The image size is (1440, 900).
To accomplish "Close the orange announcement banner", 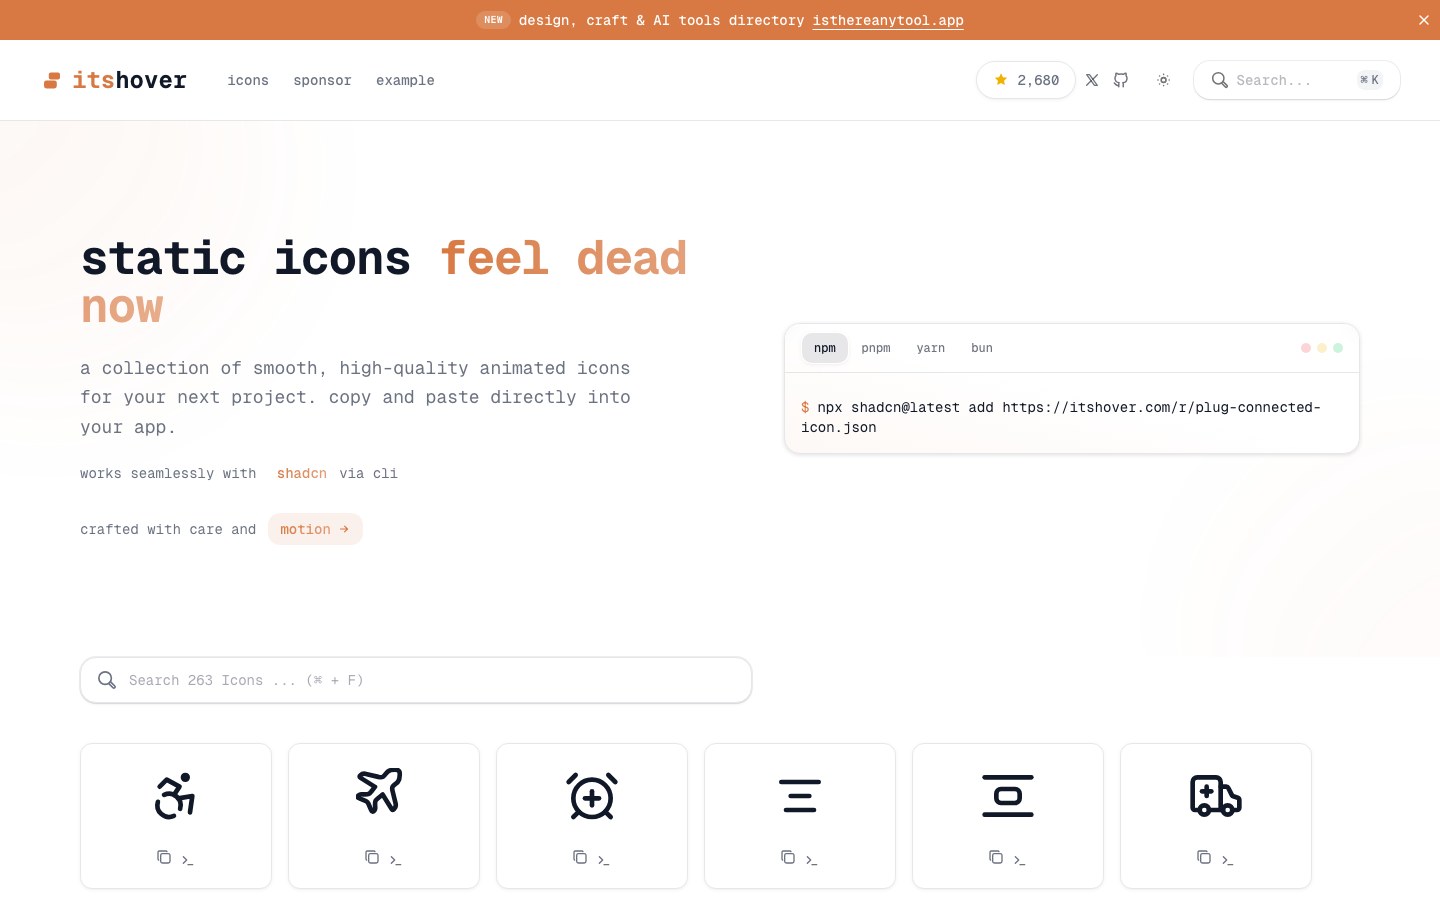I will click(x=1424, y=20).
